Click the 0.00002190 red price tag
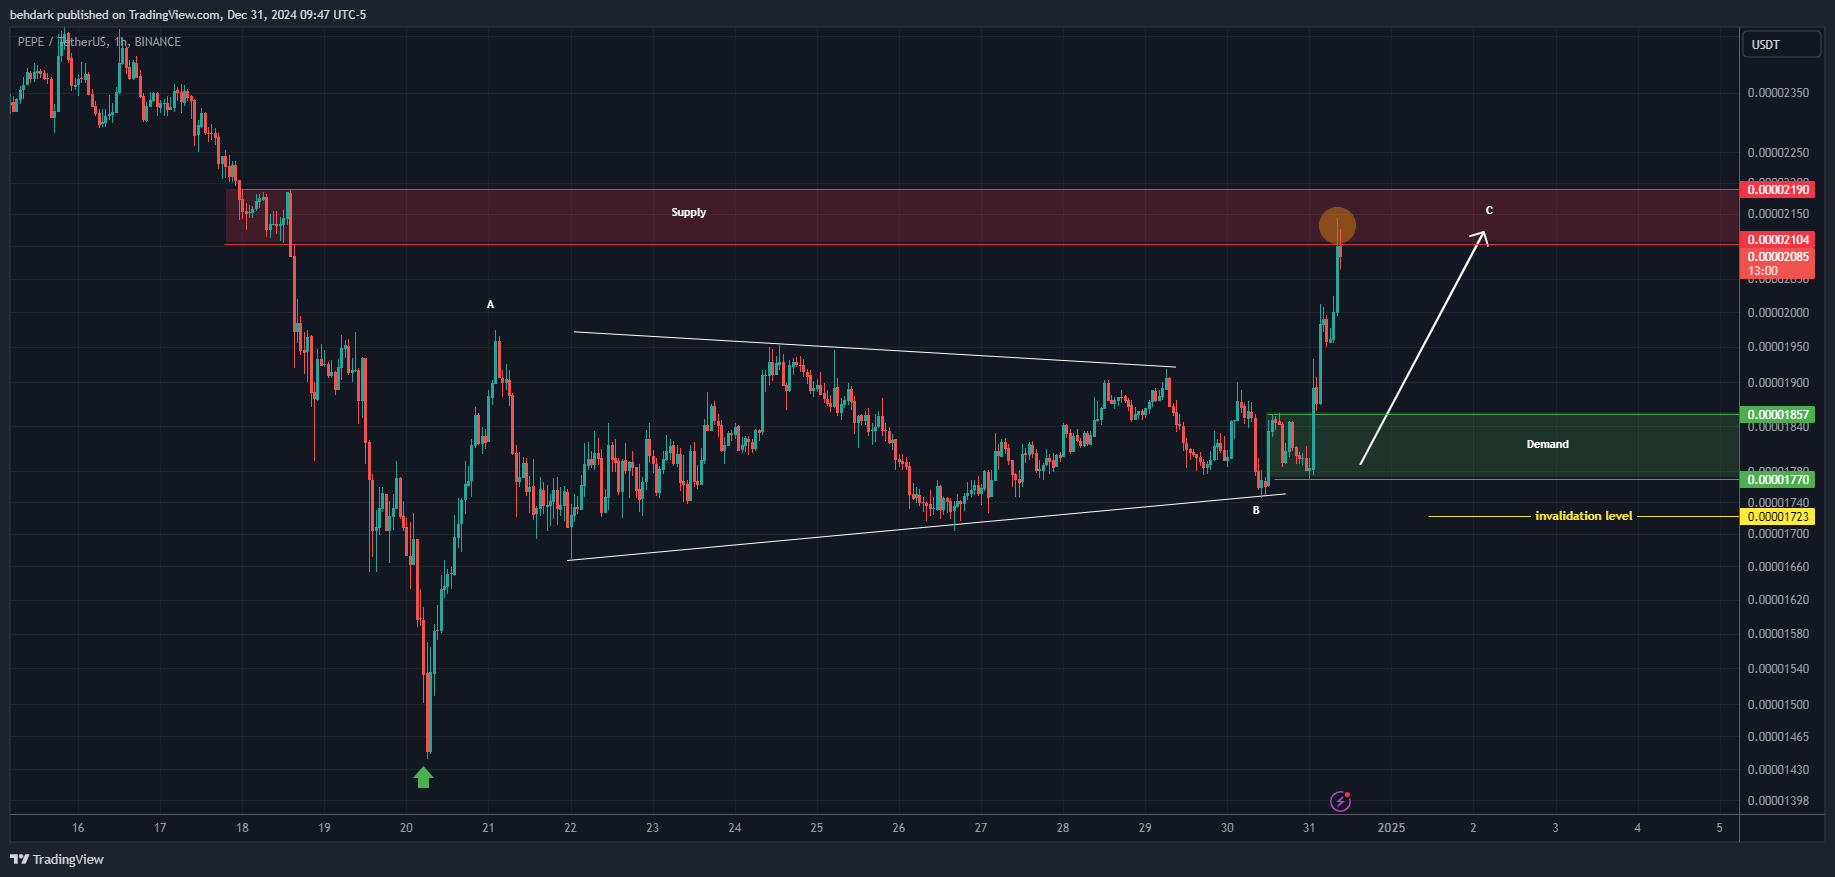The height and width of the screenshot is (877, 1835). 1777,190
